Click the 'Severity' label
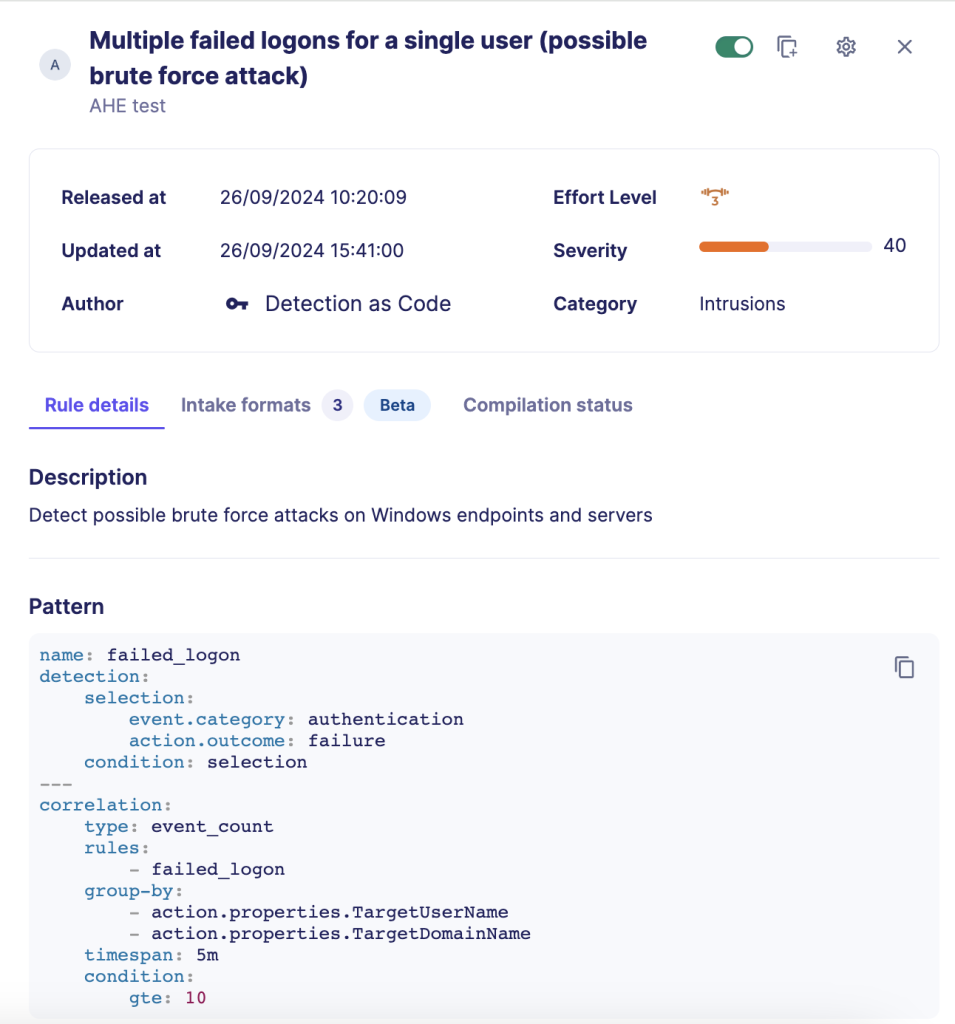Screen dimensions: 955x1024 pos(590,250)
